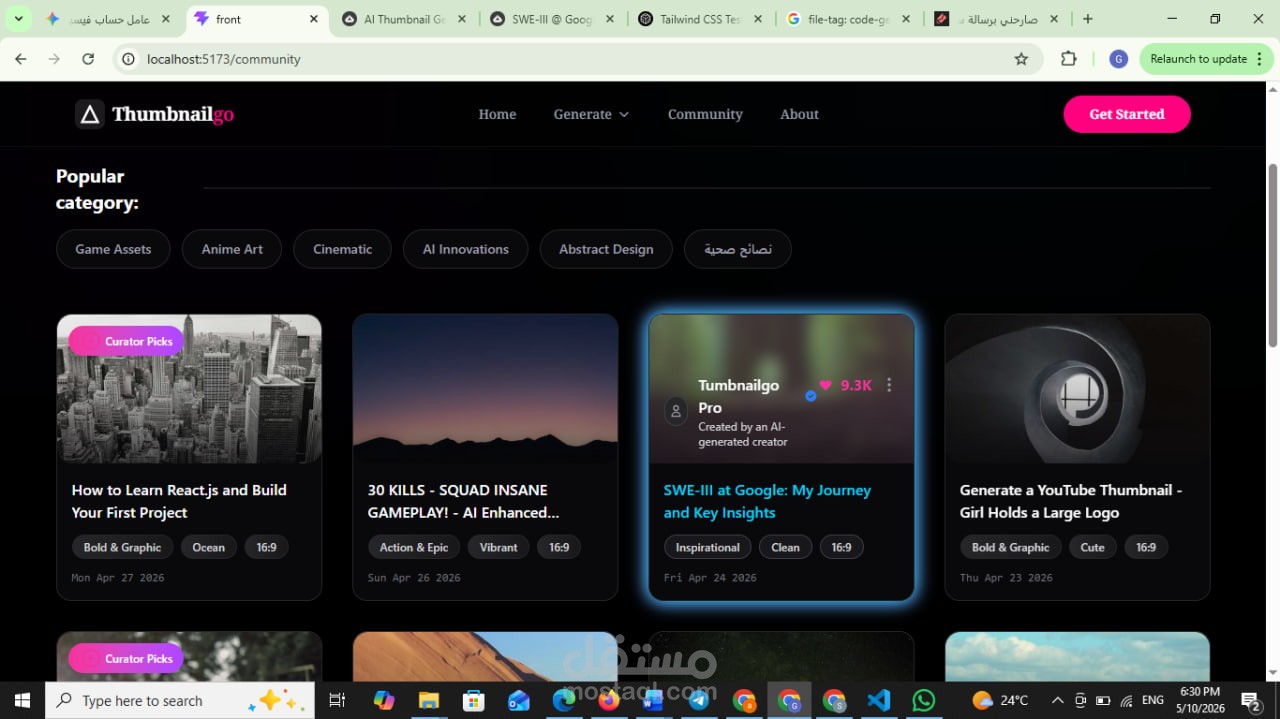Open the Google profile avatar in Chrome toolbar
Viewport: 1280px width, 719px height.
(1118, 59)
